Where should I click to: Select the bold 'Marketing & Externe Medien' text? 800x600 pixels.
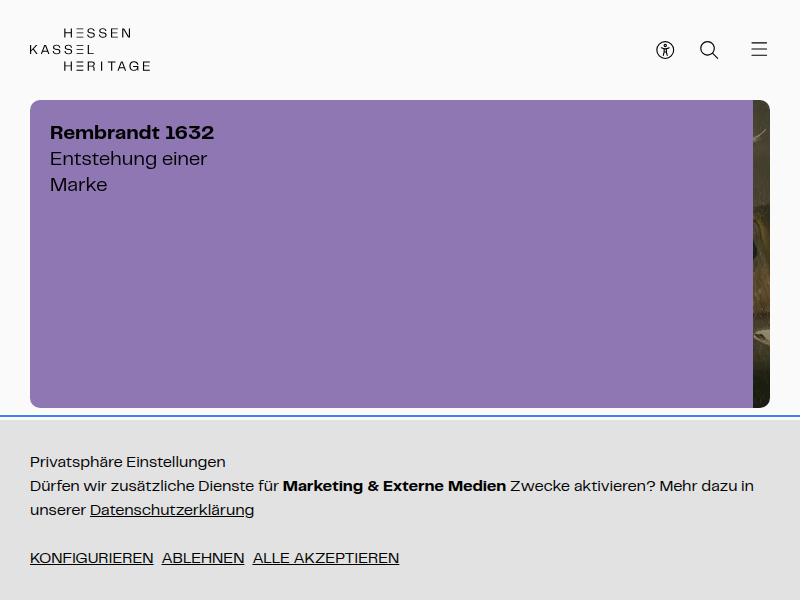[394, 486]
